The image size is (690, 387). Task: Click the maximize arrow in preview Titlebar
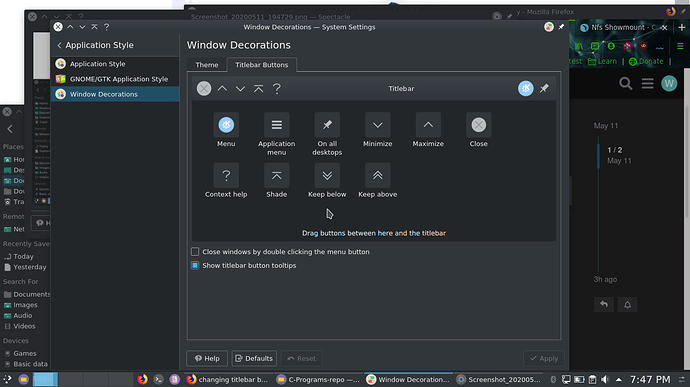click(x=222, y=88)
